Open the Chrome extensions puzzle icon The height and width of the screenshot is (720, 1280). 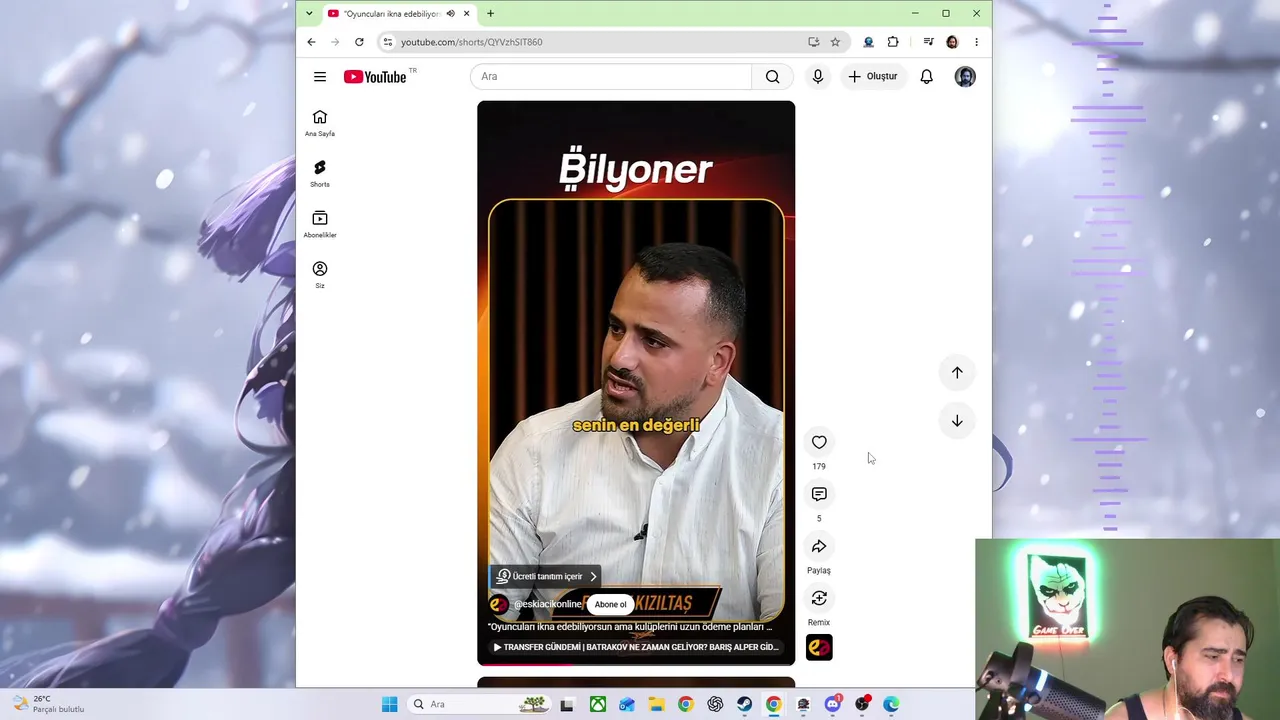[x=893, y=42]
